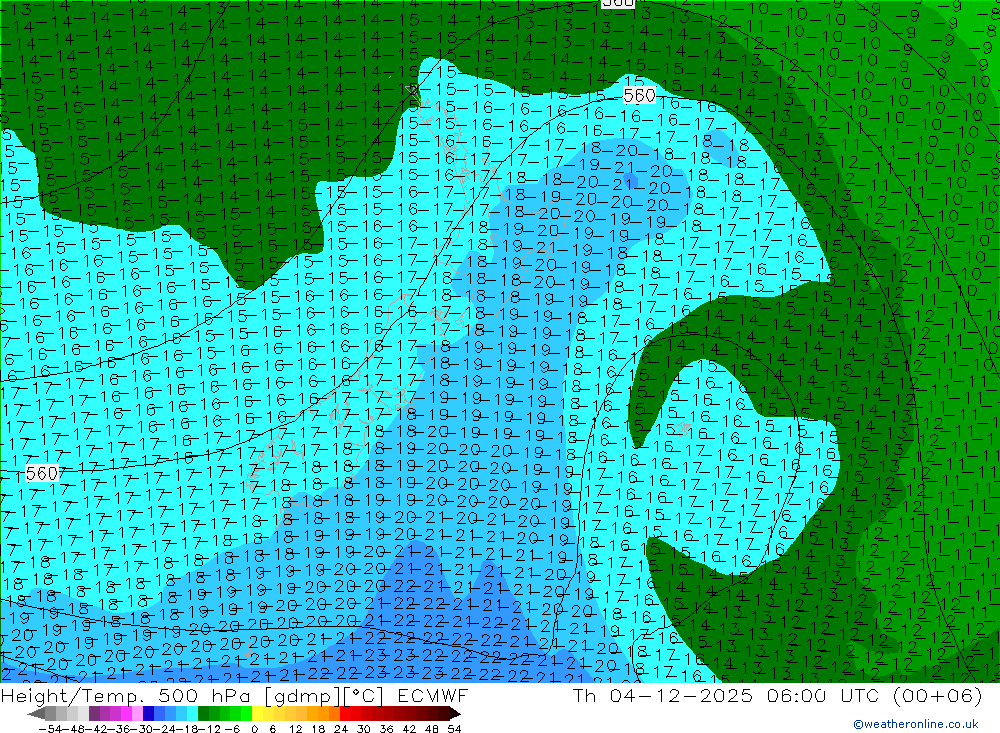The height and width of the screenshot is (733, 1000).
Task: Open the weatheronline.co.uk copyright link
Action: click(x=915, y=724)
